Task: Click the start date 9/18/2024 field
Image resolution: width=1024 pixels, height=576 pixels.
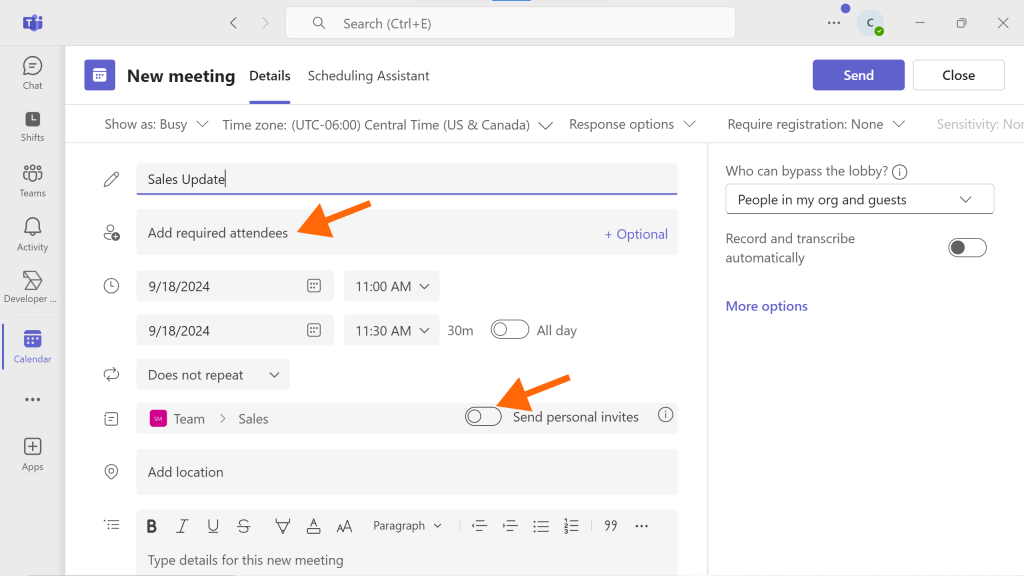Action: 234,286
